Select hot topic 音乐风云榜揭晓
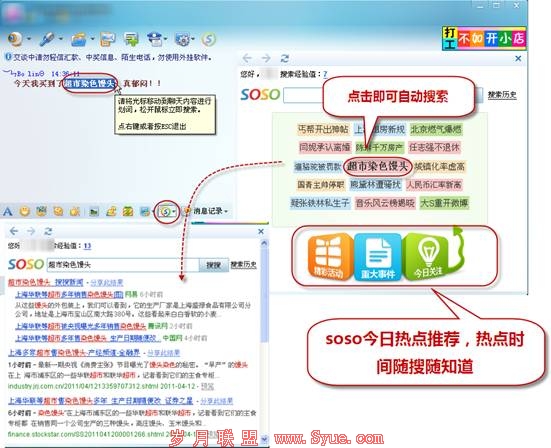Viewport: 551px width, 448px height. pos(385,203)
